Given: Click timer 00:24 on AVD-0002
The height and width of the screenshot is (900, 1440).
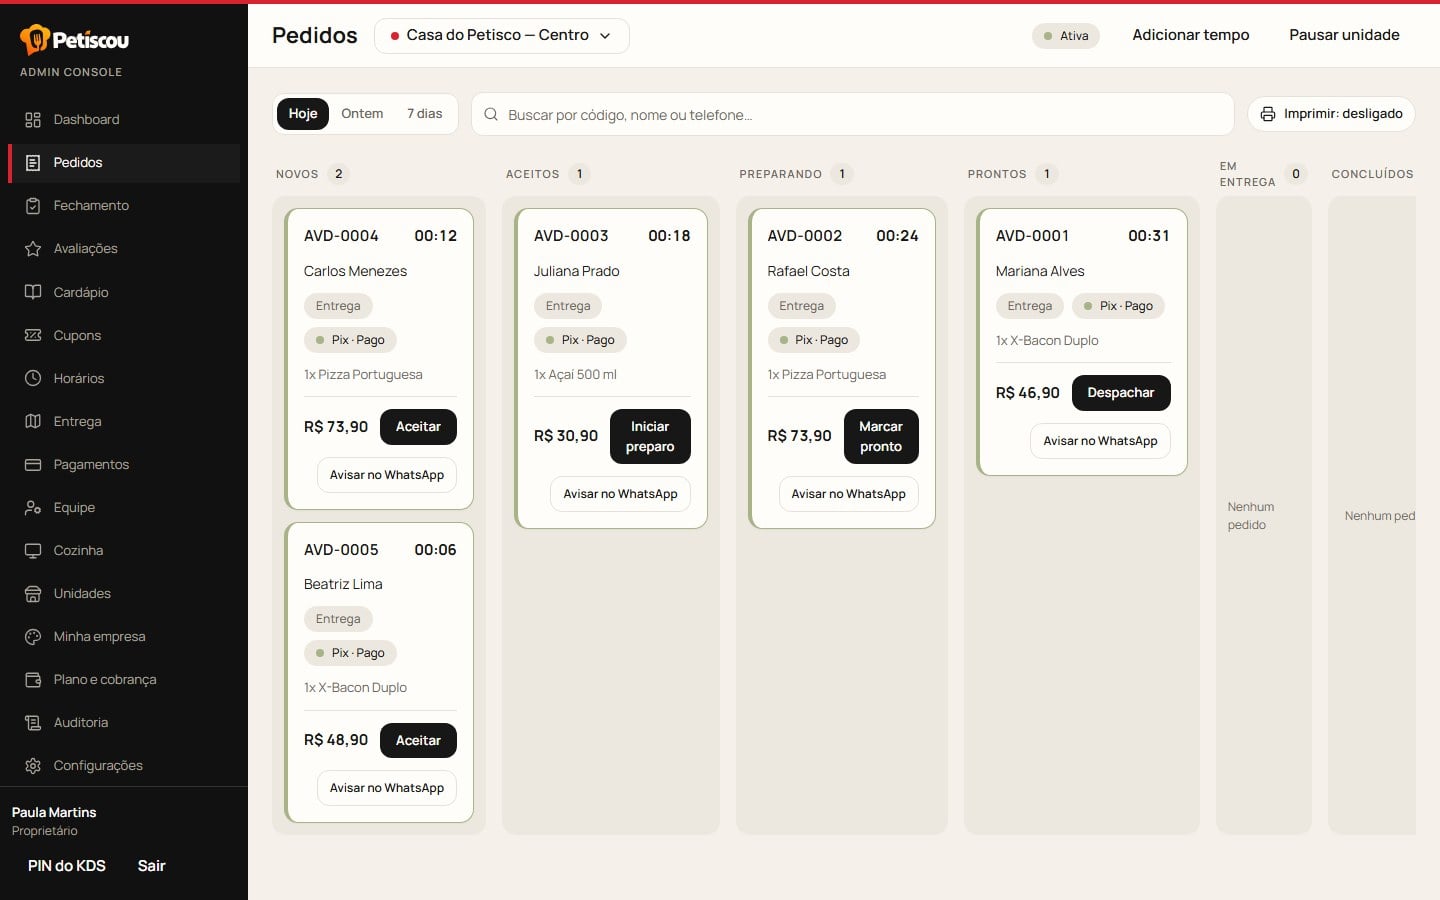Looking at the screenshot, I should click(897, 236).
